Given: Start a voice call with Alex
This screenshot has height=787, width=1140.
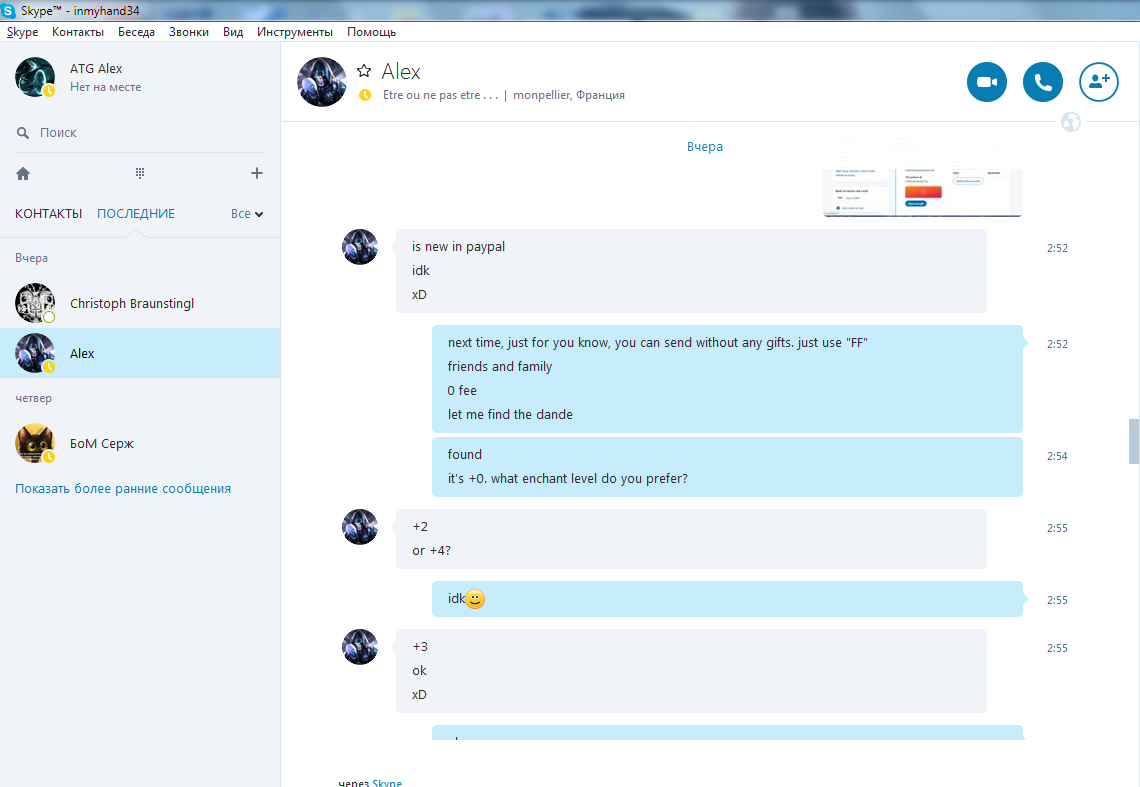Looking at the screenshot, I should coord(1043,82).
